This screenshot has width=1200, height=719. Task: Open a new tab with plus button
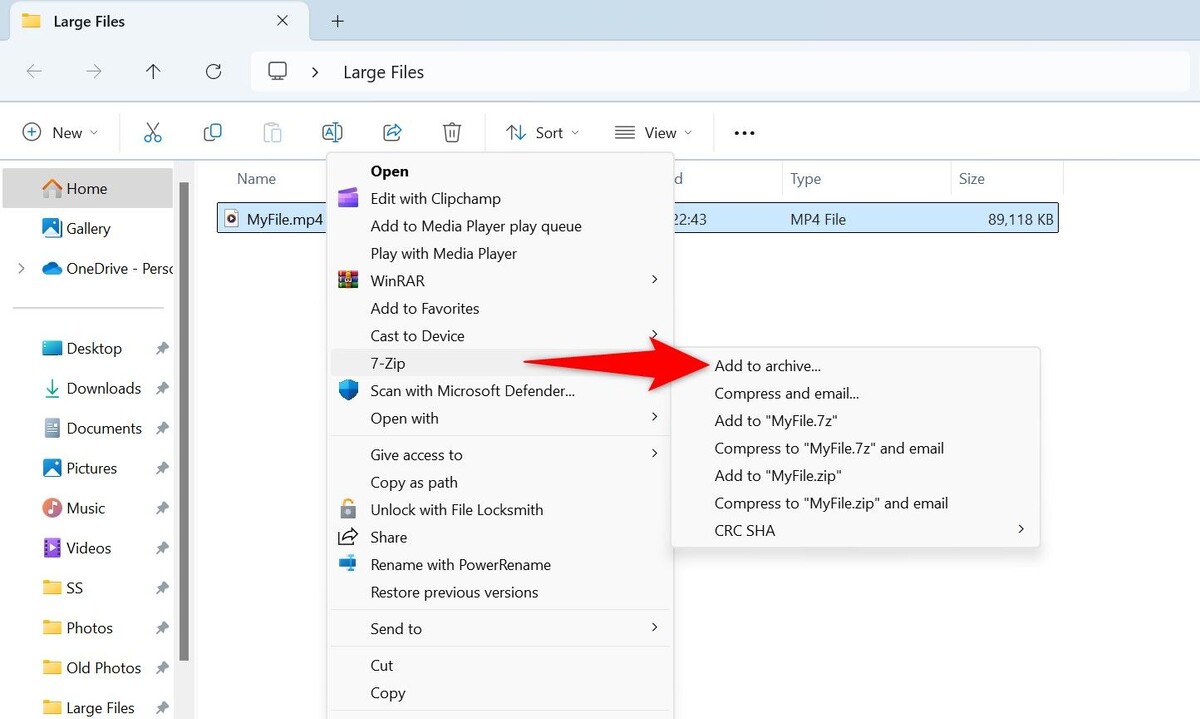[338, 20]
